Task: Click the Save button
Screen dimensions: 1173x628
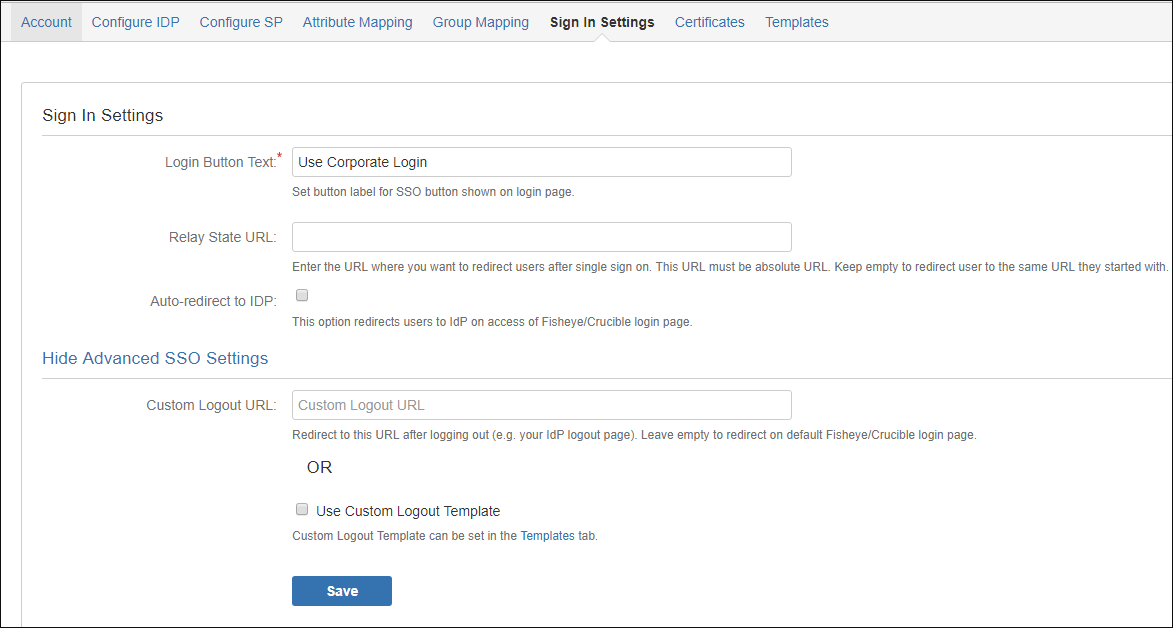Action: click(342, 591)
